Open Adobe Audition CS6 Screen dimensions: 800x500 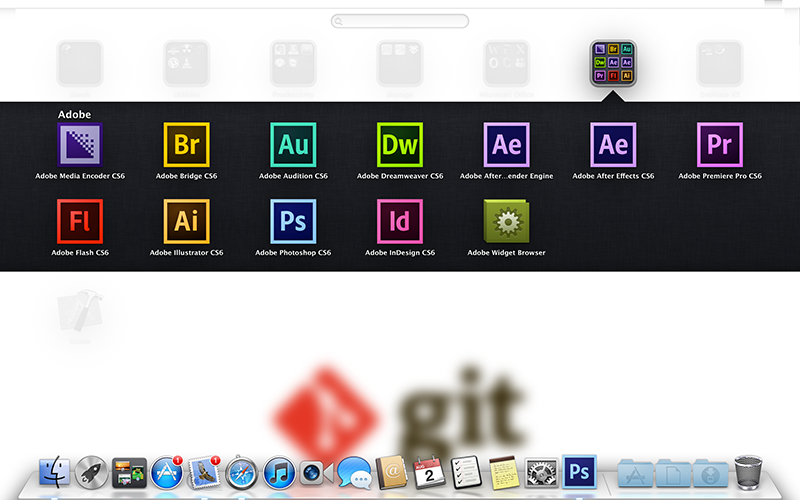[x=293, y=145]
